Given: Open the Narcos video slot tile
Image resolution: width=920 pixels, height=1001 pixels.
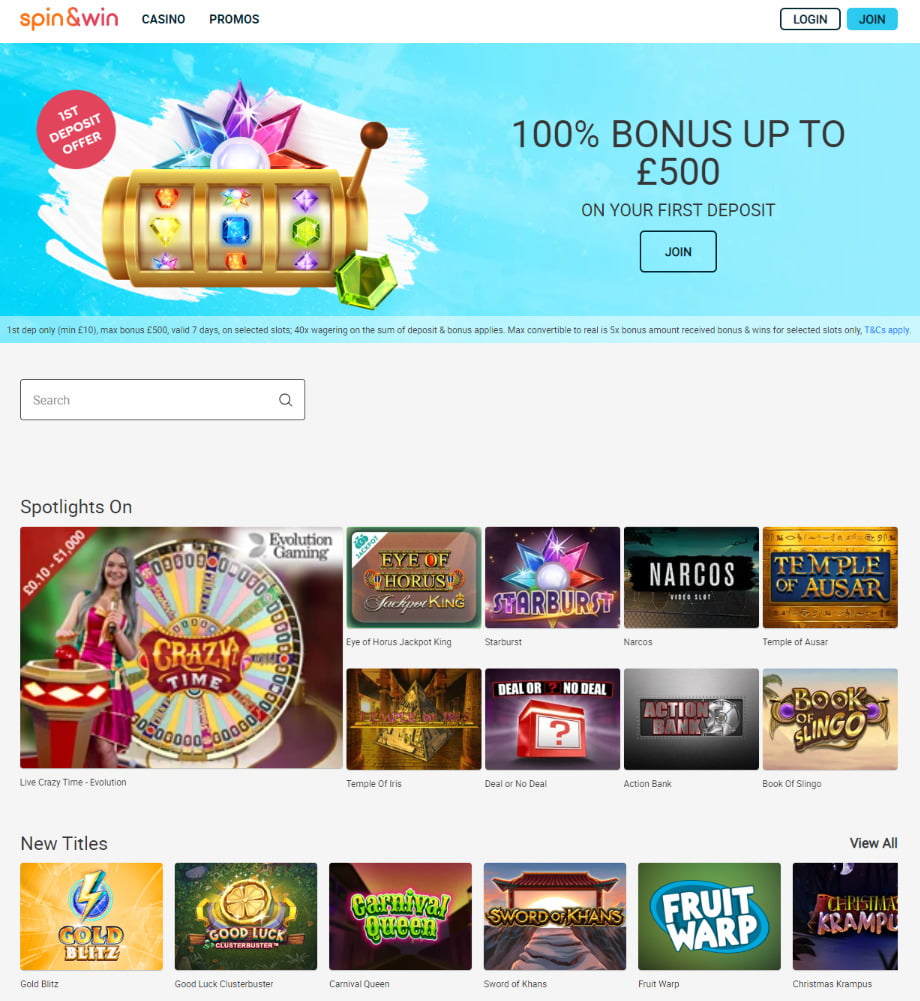Looking at the screenshot, I should click(x=691, y=577).
